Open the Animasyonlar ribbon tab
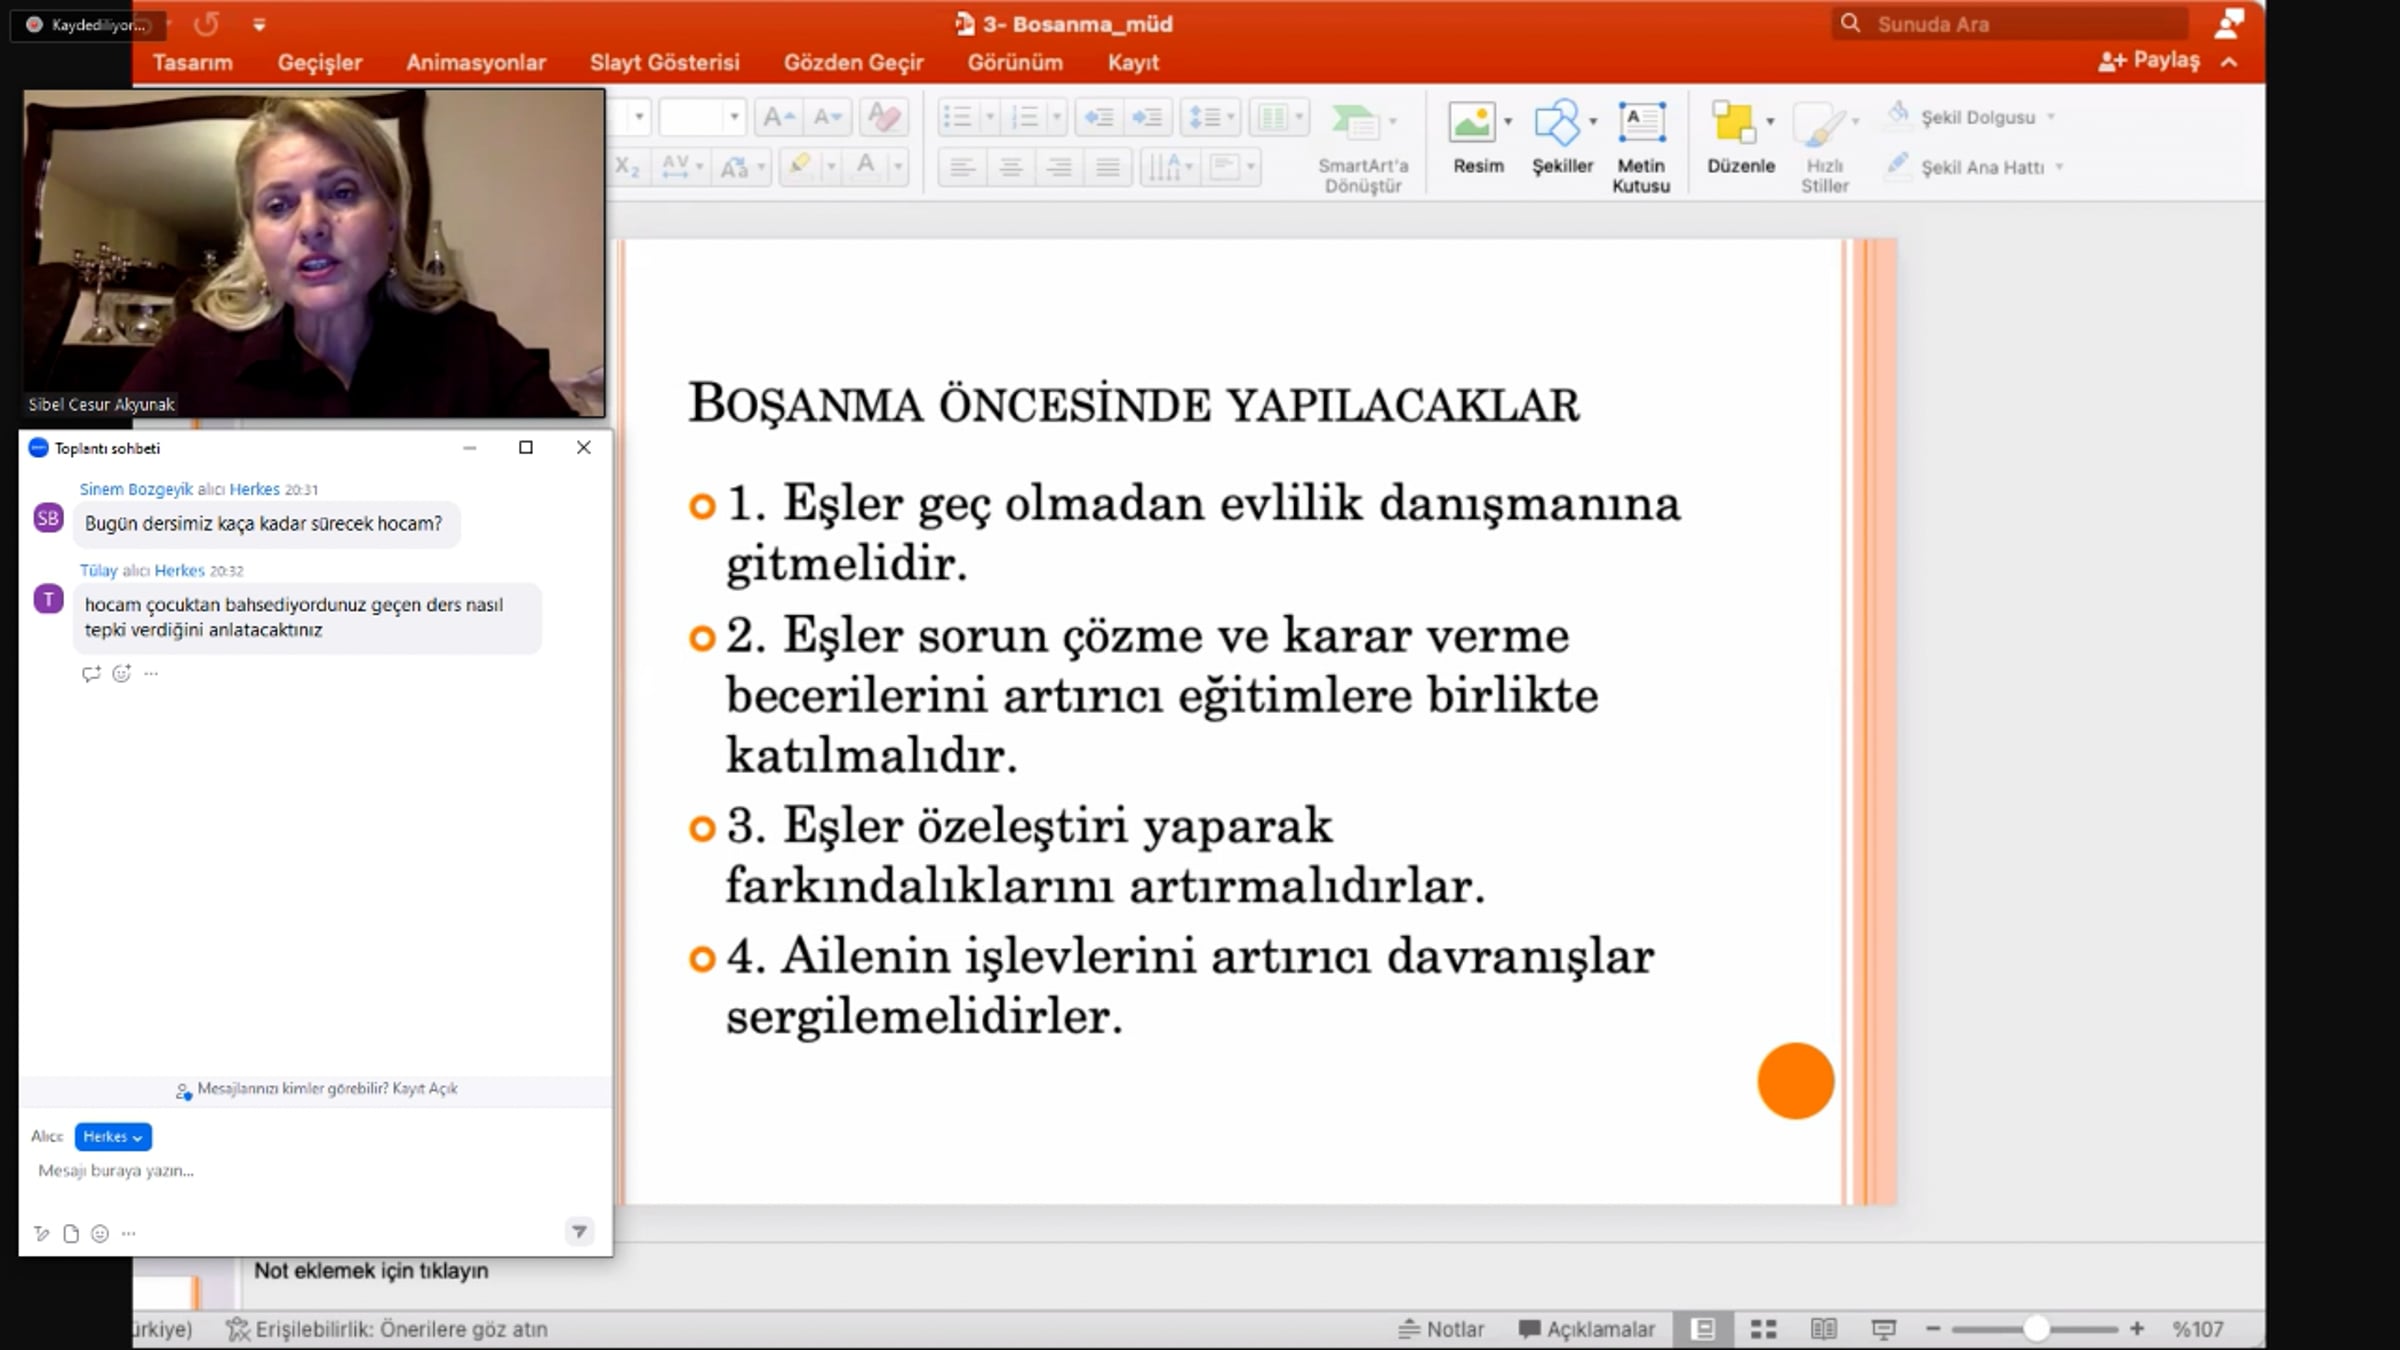The width and height of the screenshot is (2400, 1350). point(476,62)
